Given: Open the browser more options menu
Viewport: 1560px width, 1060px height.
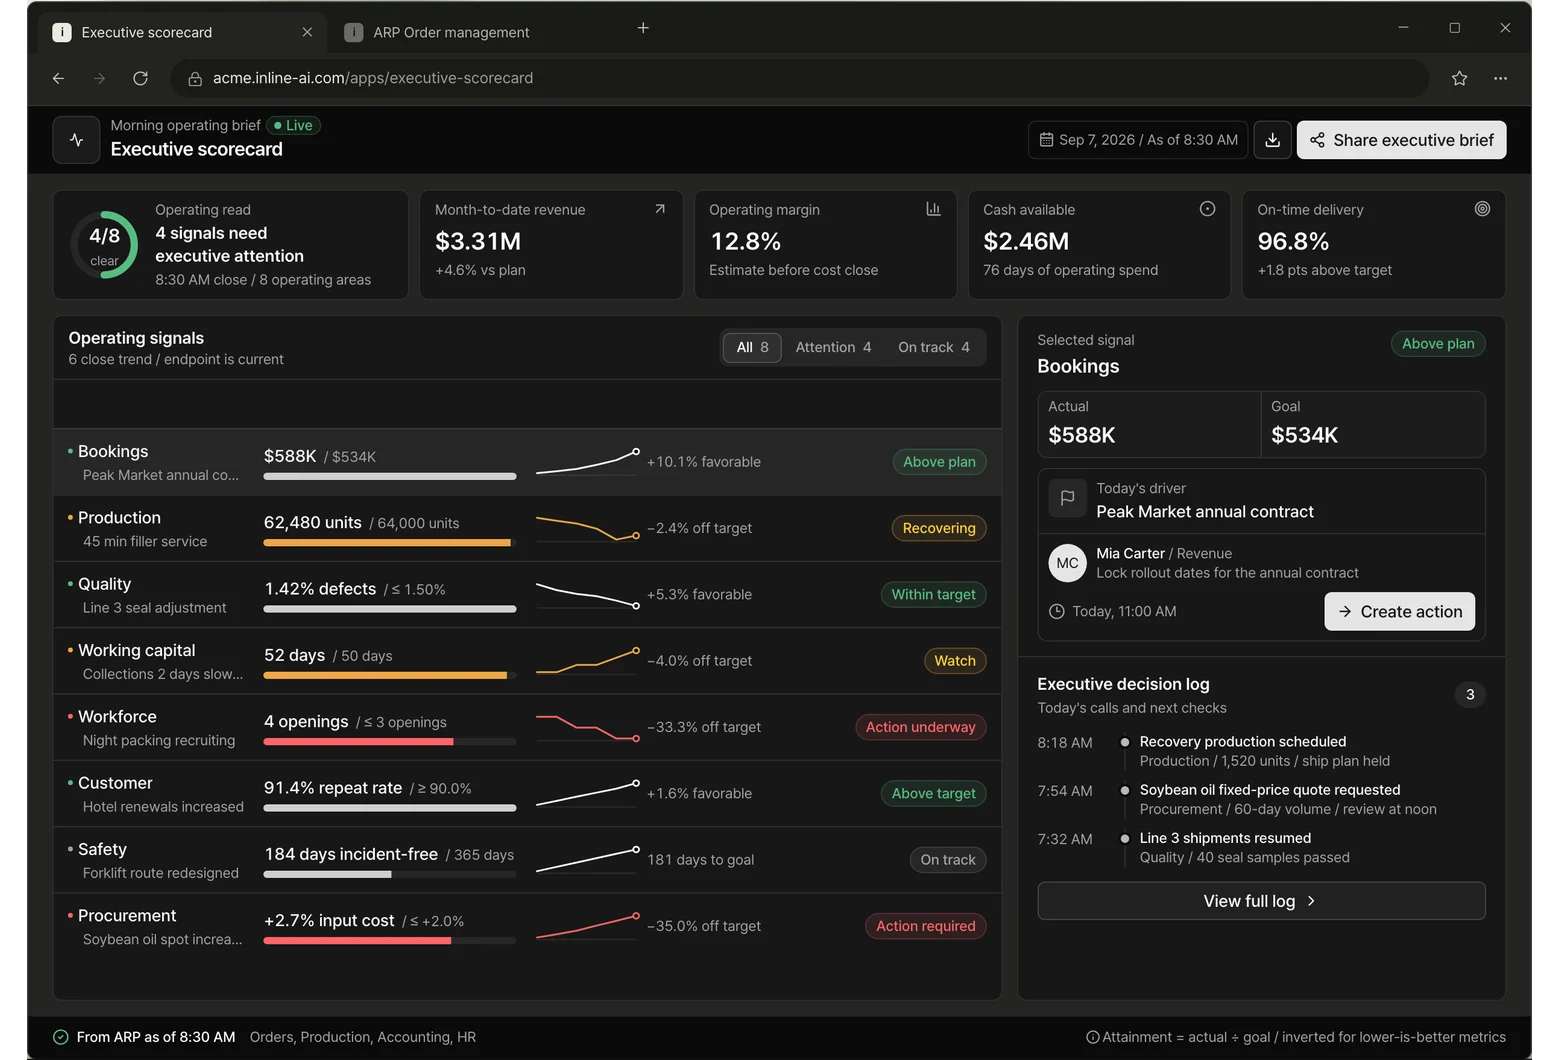Looking at the screenshot, I should point(1500,78).
